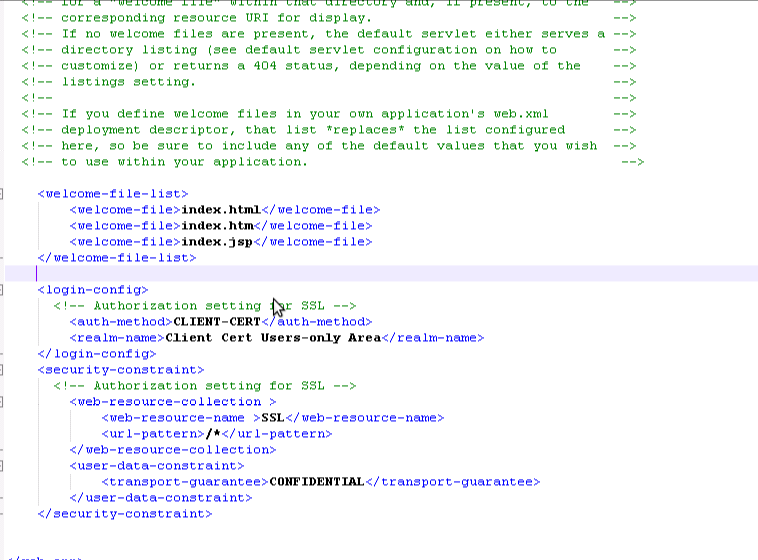The image size is (758, 560).
Task: Click the closing welcome-file-list tag
Action: (x=117, y=258)
